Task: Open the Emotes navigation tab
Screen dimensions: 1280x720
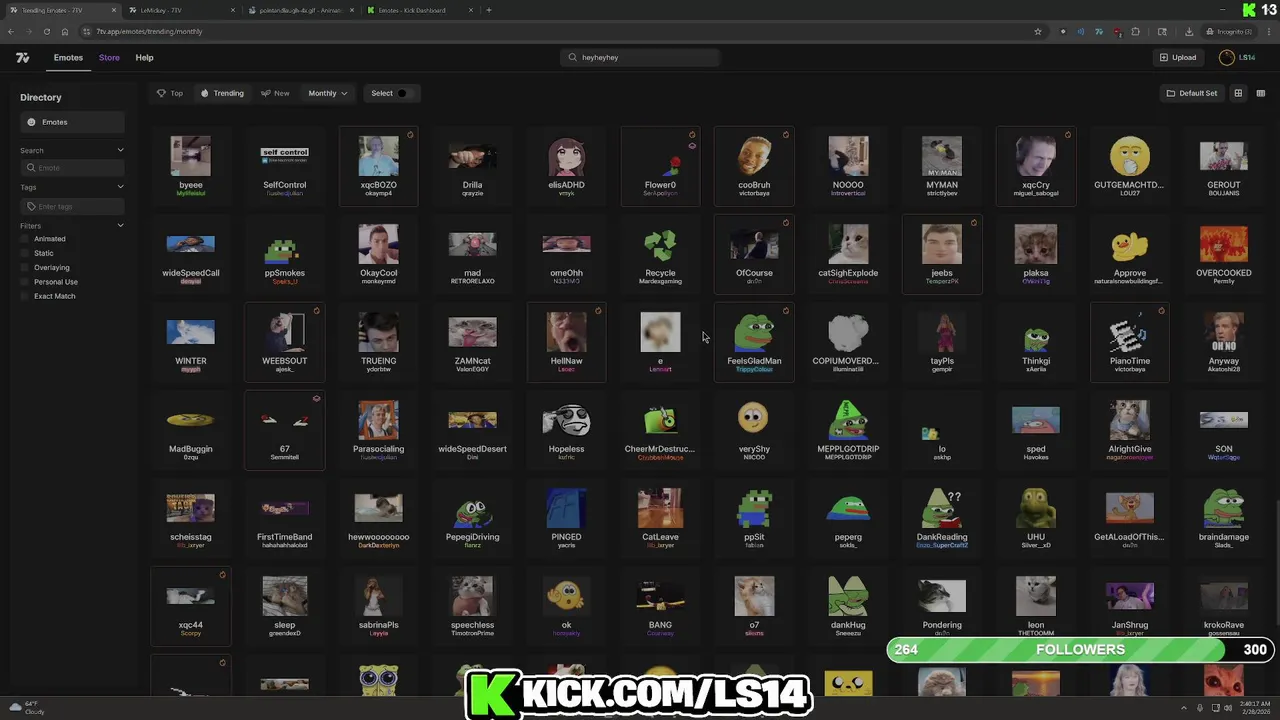Action: [68, 57]
